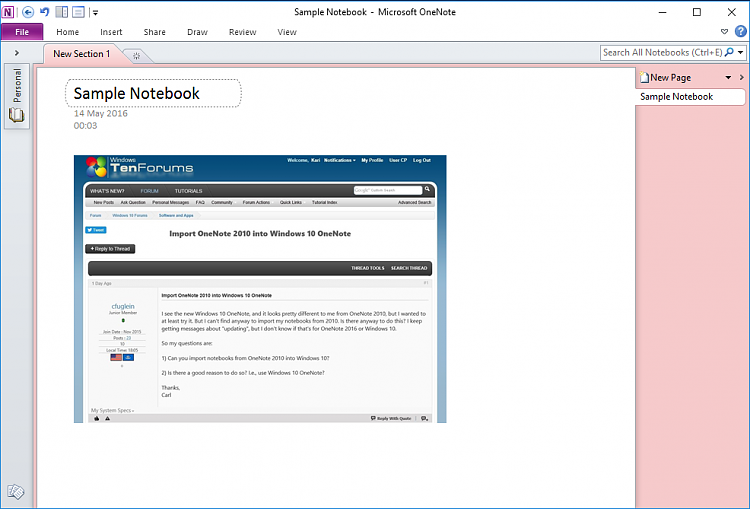Expand the ribbon using the heart-shaped arrow
The width and height of the screenshot is (750, 509).
tap(724, 32)
